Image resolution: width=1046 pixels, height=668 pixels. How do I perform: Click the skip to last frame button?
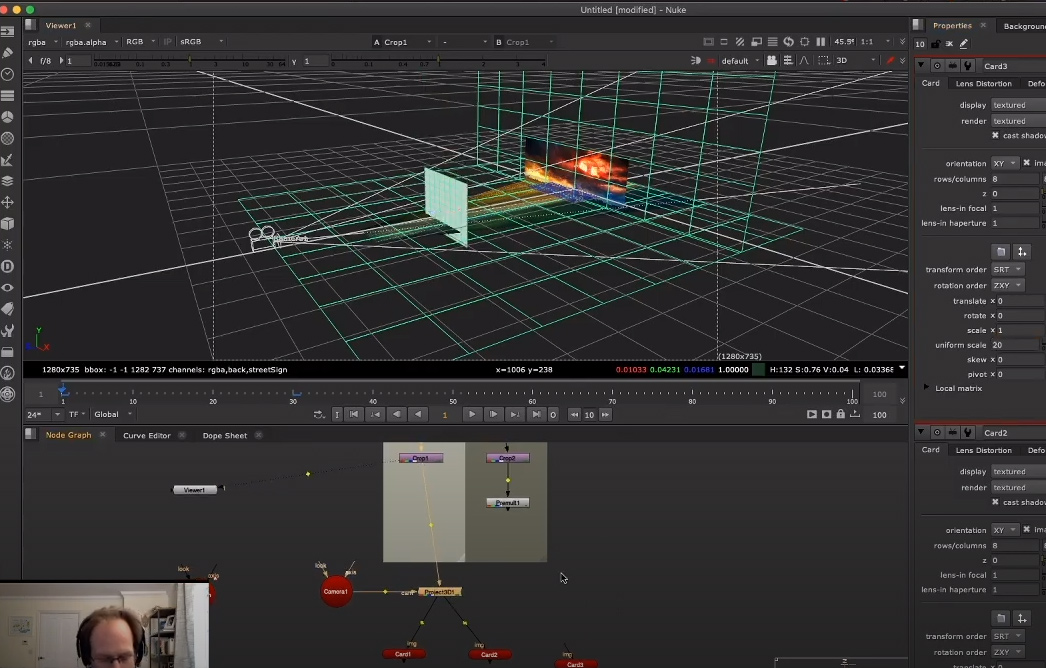coord(538,413)
